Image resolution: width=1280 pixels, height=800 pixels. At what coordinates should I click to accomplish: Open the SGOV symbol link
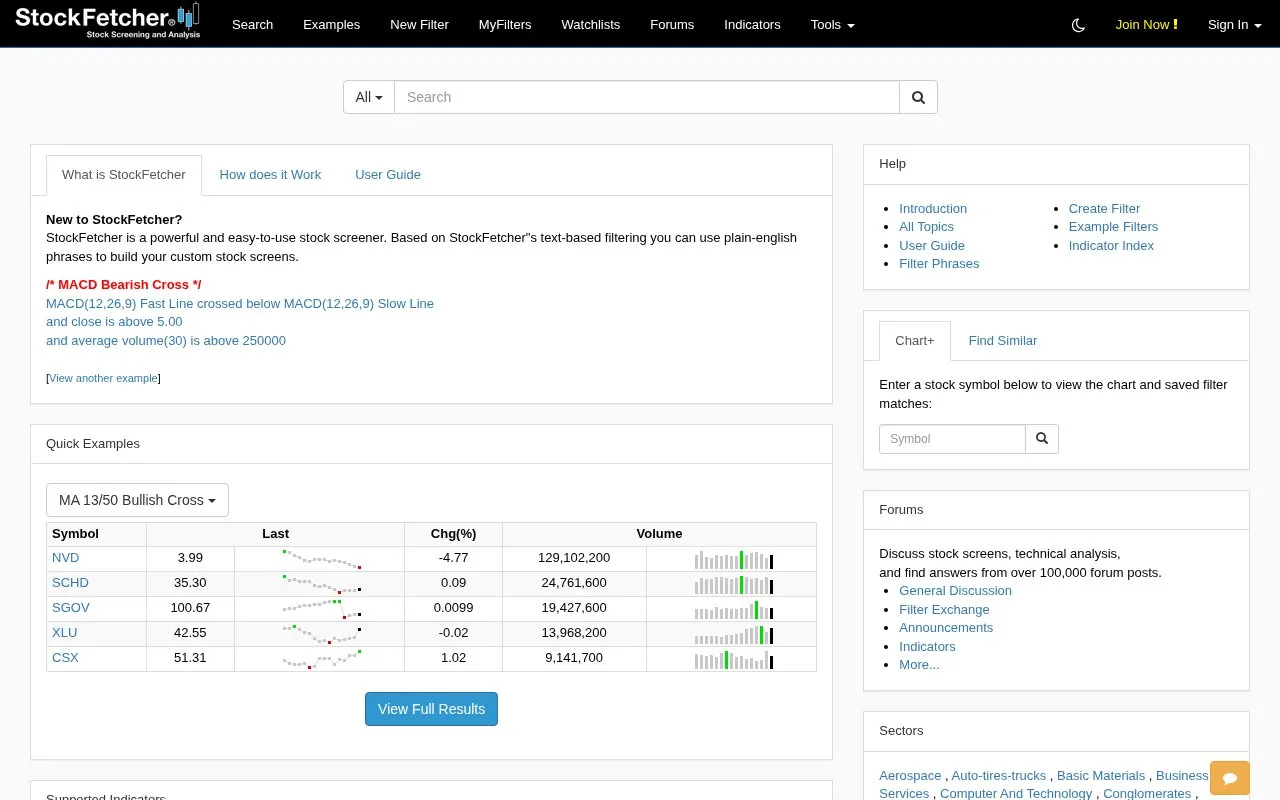pos(71,608)
